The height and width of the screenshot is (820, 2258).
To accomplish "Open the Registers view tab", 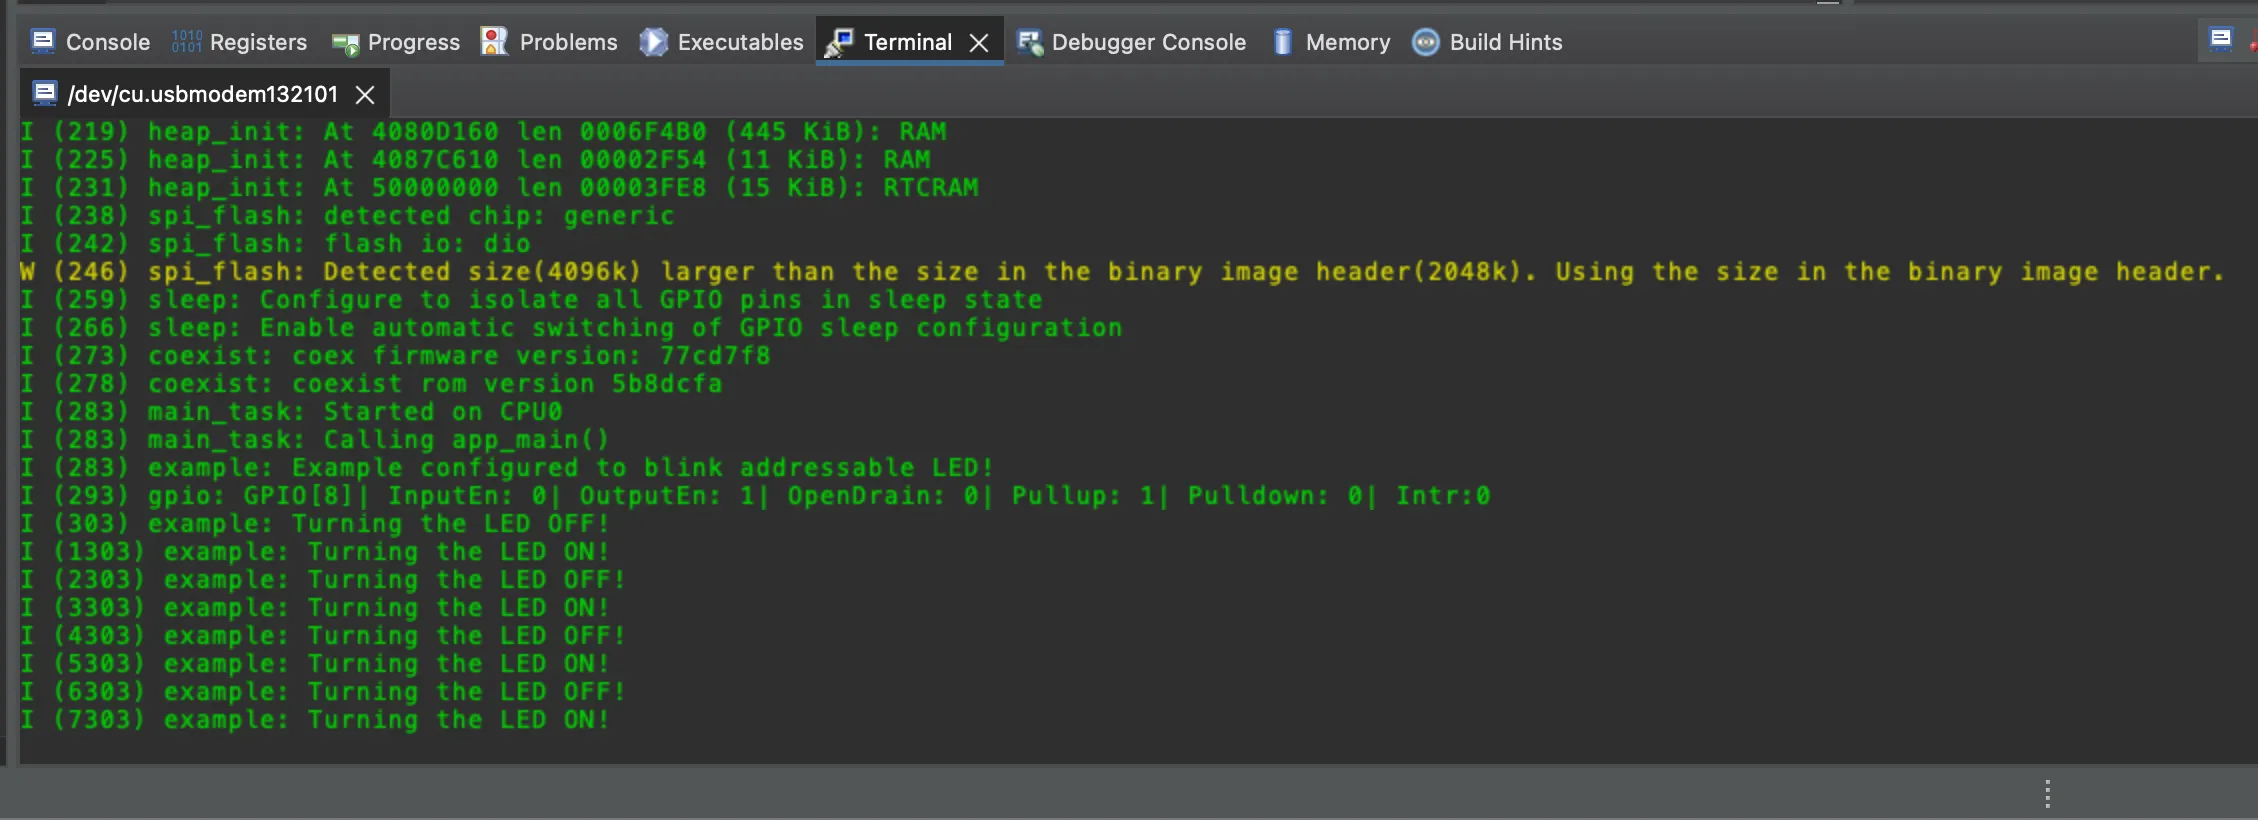I will [258, 42].
